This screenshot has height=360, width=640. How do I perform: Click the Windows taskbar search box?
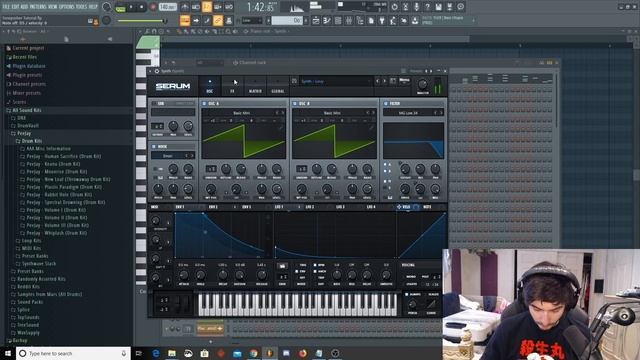tap(73, 353)
